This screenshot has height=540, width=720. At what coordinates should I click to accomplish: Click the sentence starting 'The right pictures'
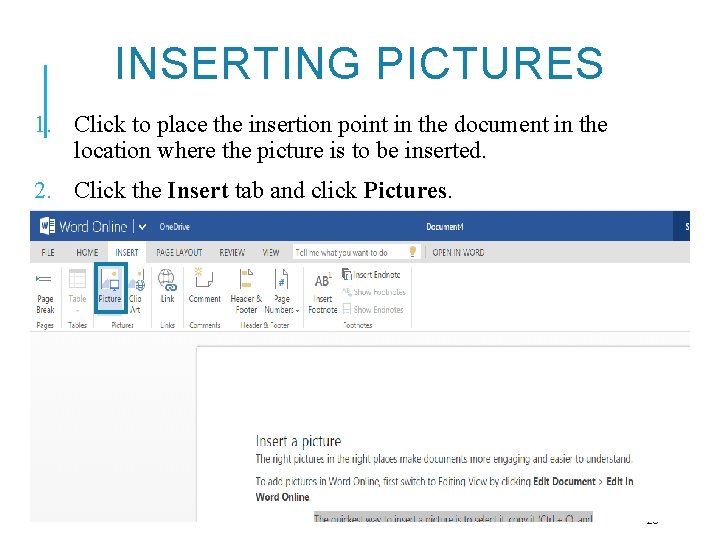point(444,459)
